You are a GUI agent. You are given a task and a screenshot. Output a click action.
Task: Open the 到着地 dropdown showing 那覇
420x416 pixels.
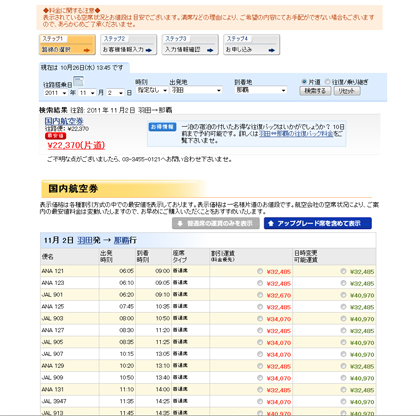pyautogui.click(x=261, y=90)
